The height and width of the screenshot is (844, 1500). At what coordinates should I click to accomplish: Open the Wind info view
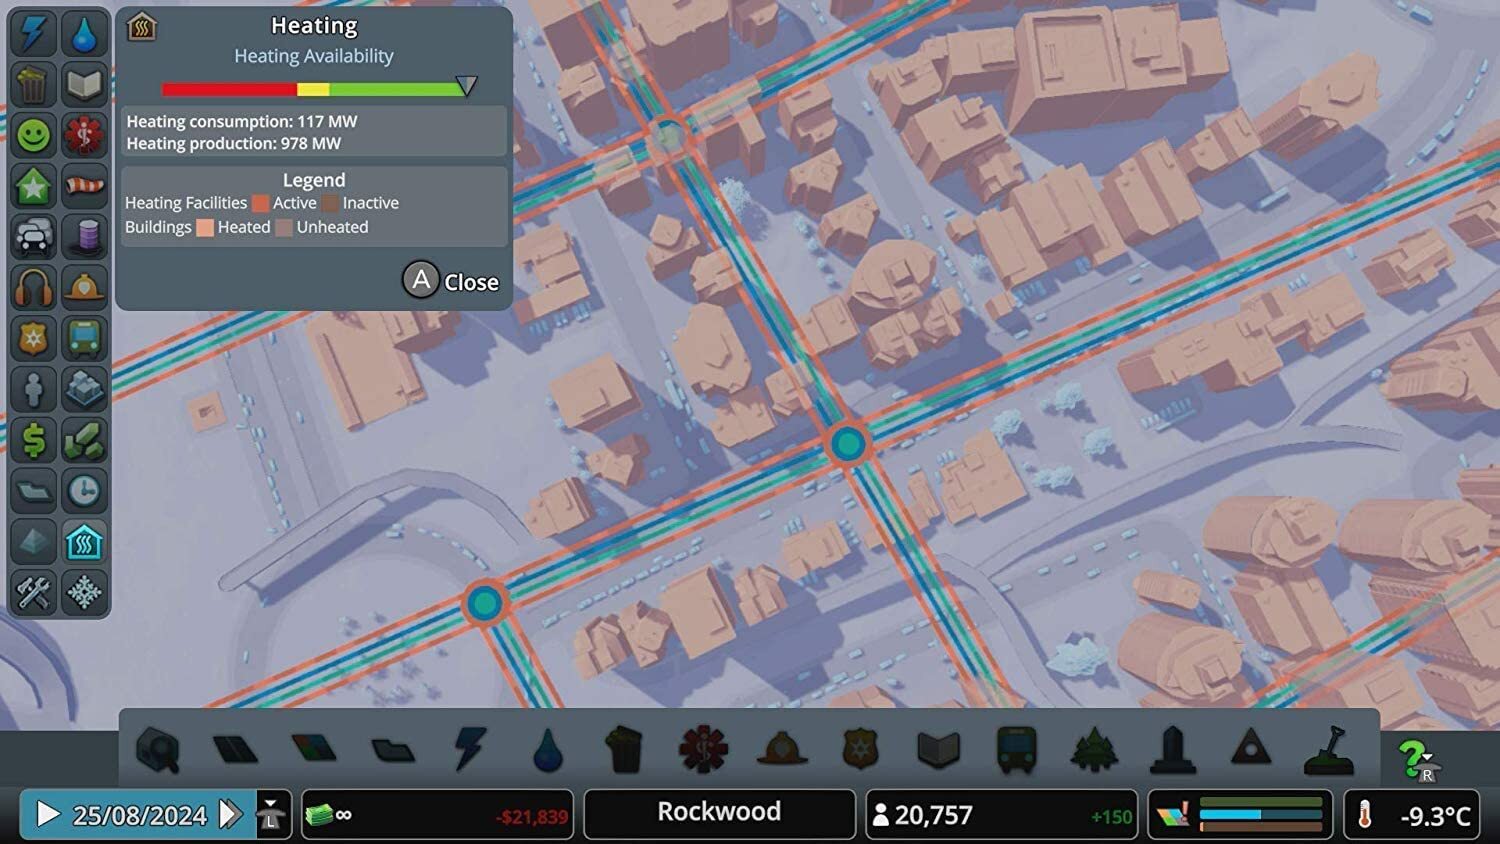pos(84,186)
